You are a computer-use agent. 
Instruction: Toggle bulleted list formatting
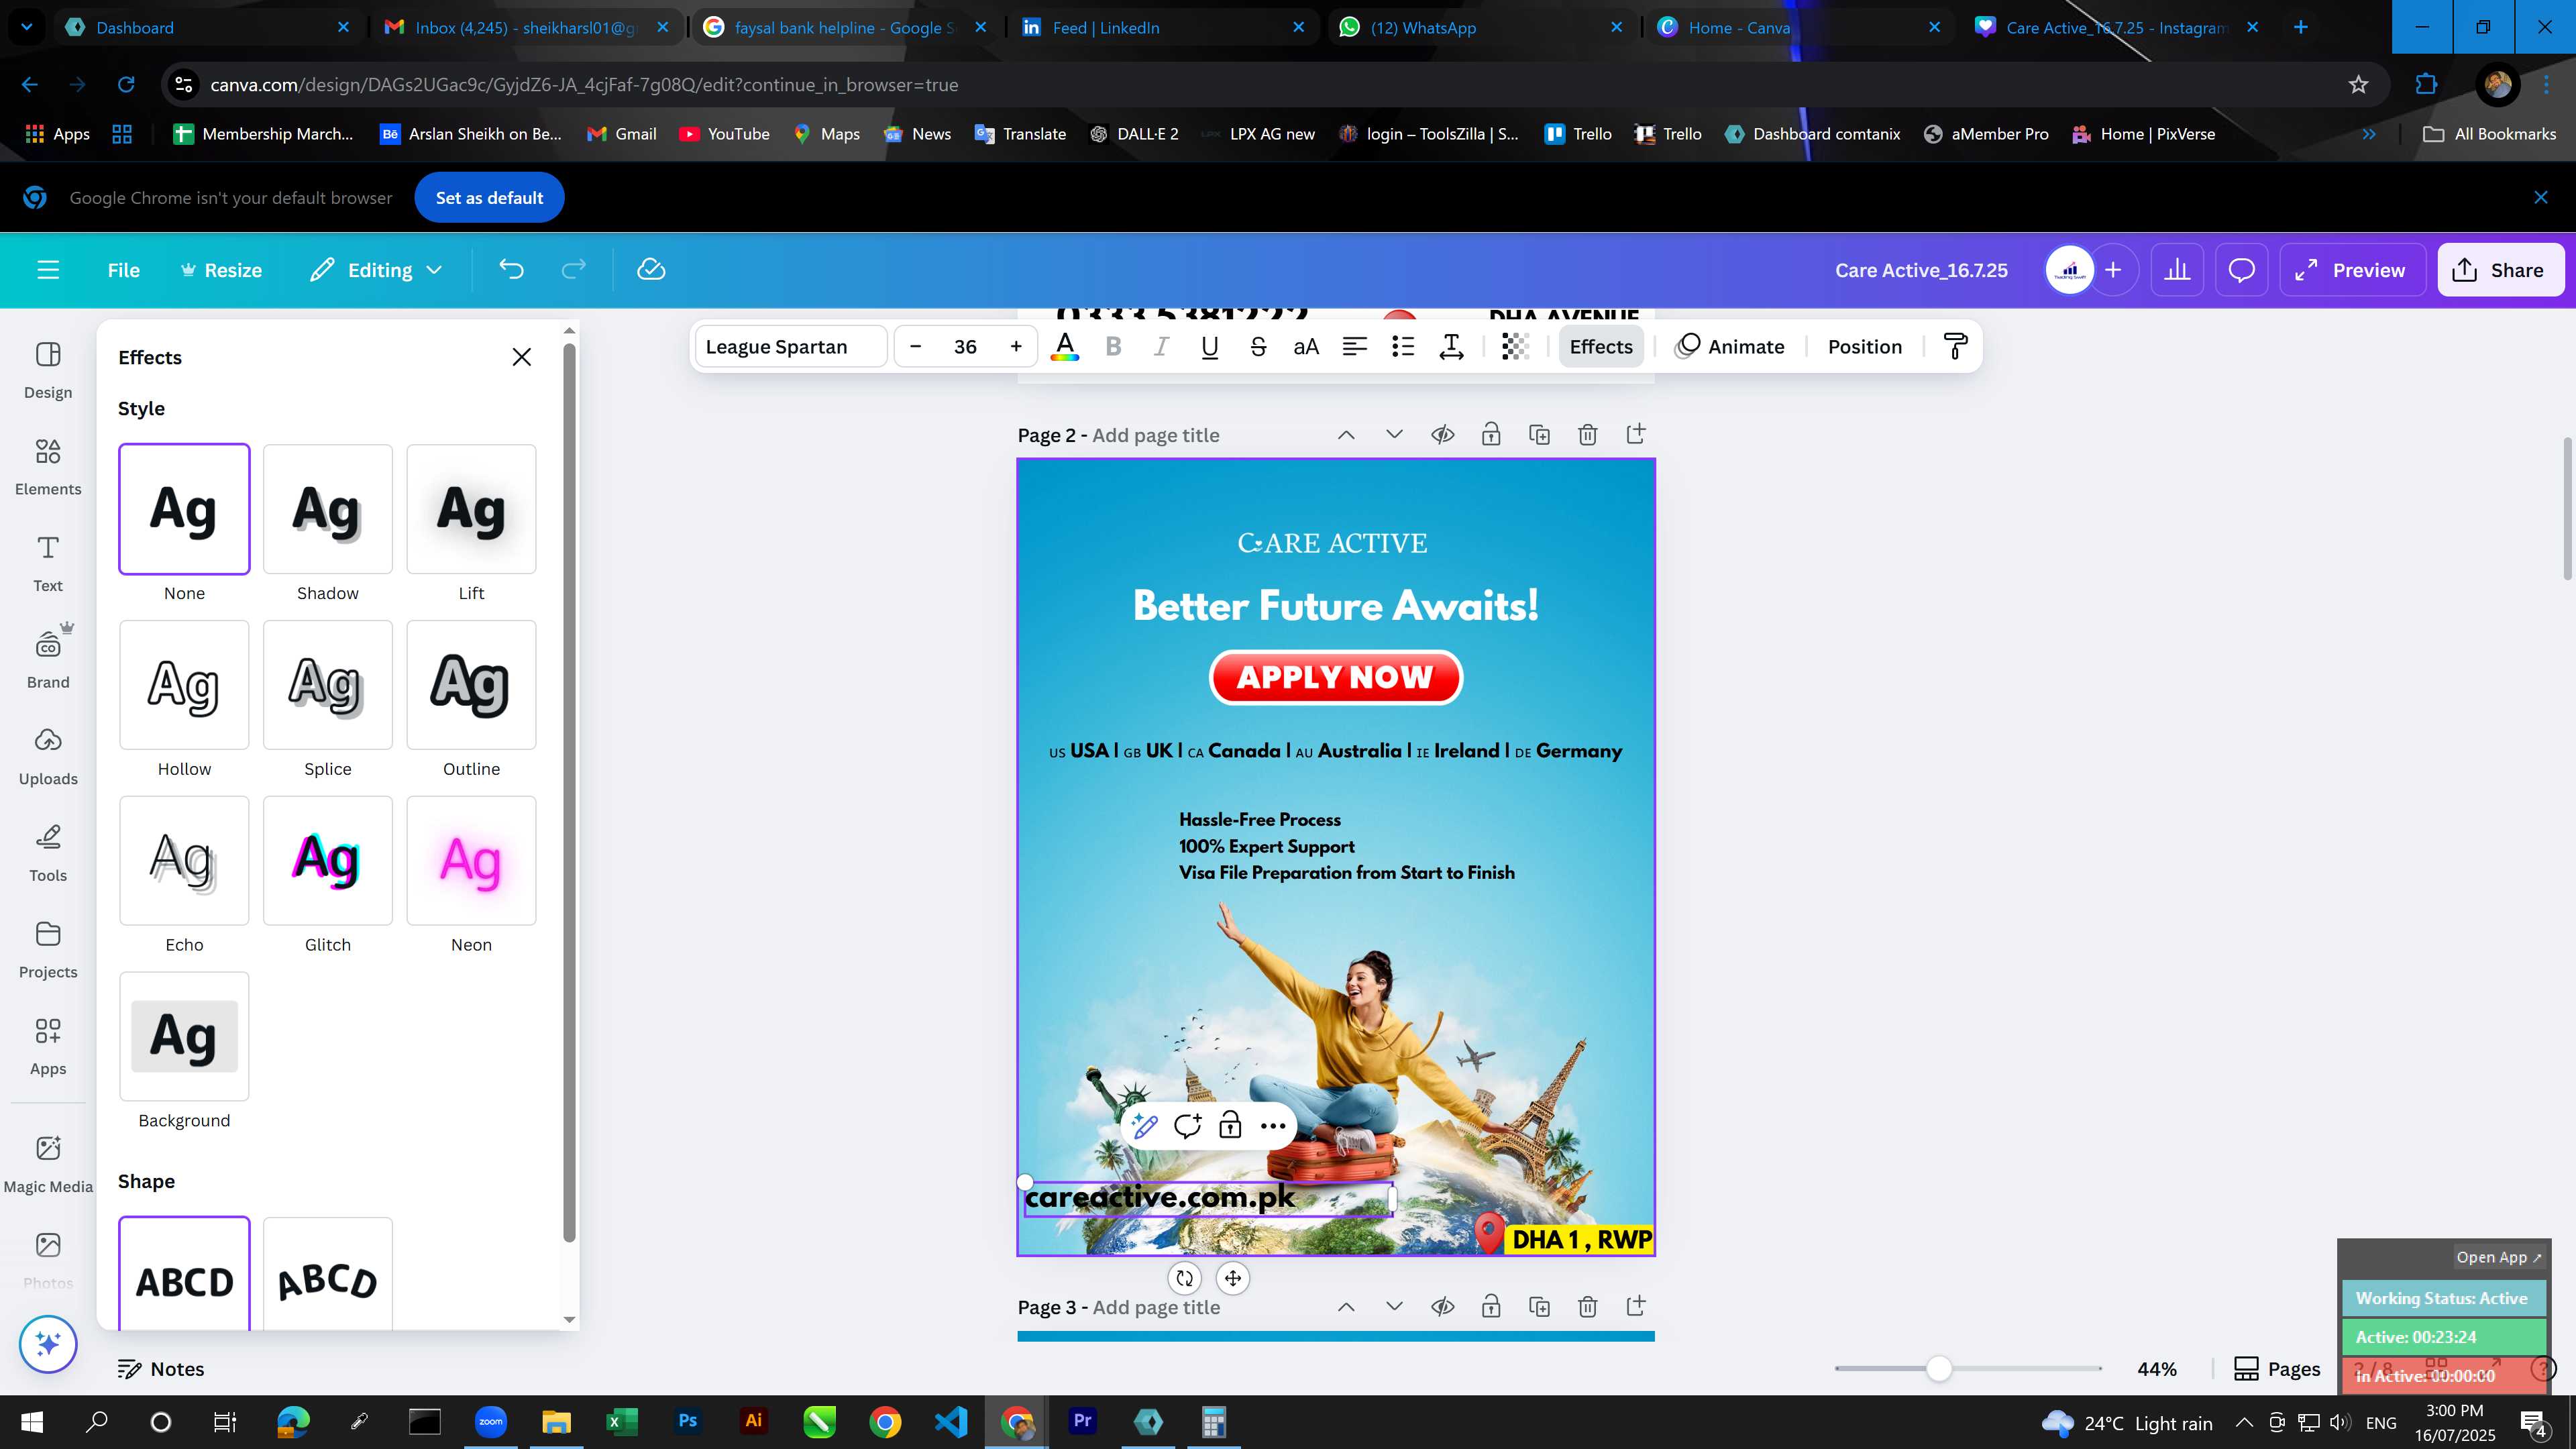click(1403, 346)
